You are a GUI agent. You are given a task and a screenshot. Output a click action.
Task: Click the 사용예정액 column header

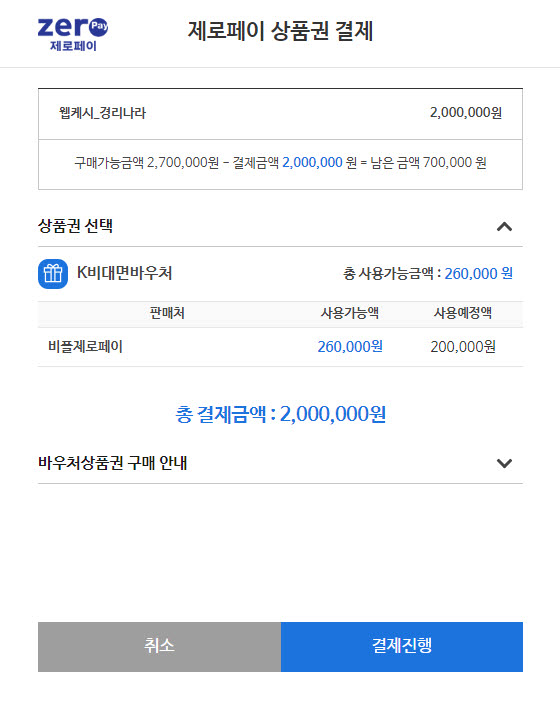coord(463,313)
